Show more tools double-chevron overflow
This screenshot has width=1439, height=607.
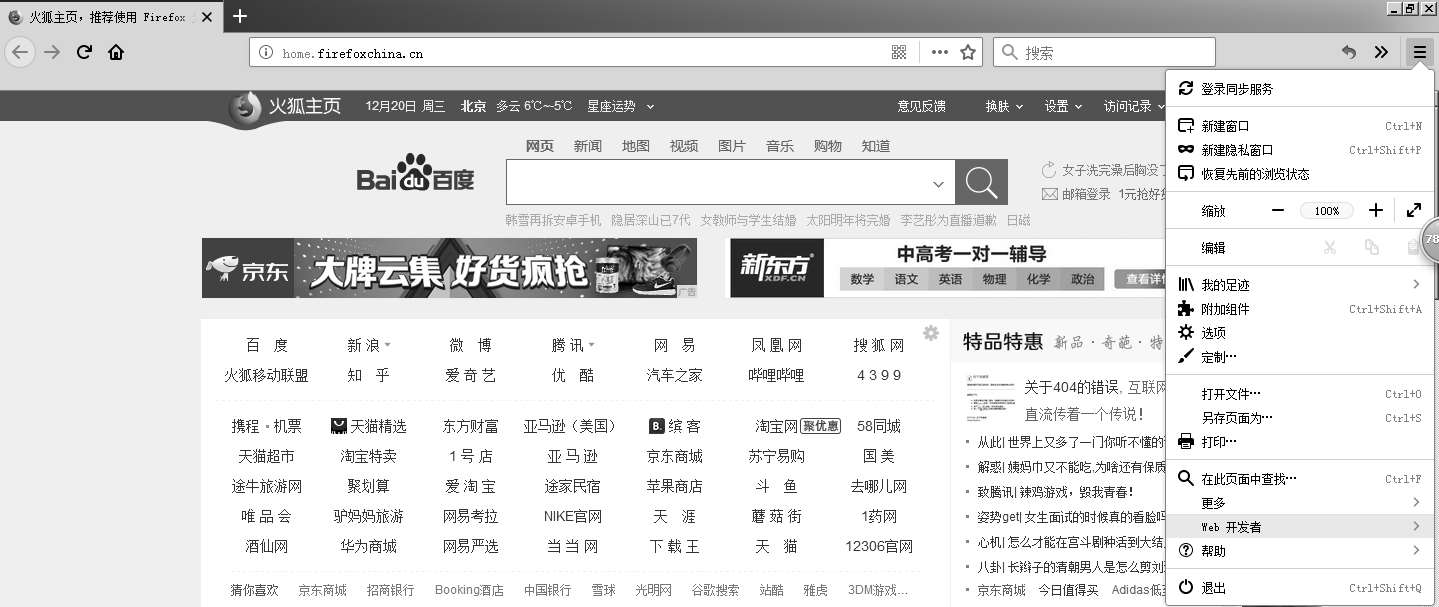(x=1381, y=52)
